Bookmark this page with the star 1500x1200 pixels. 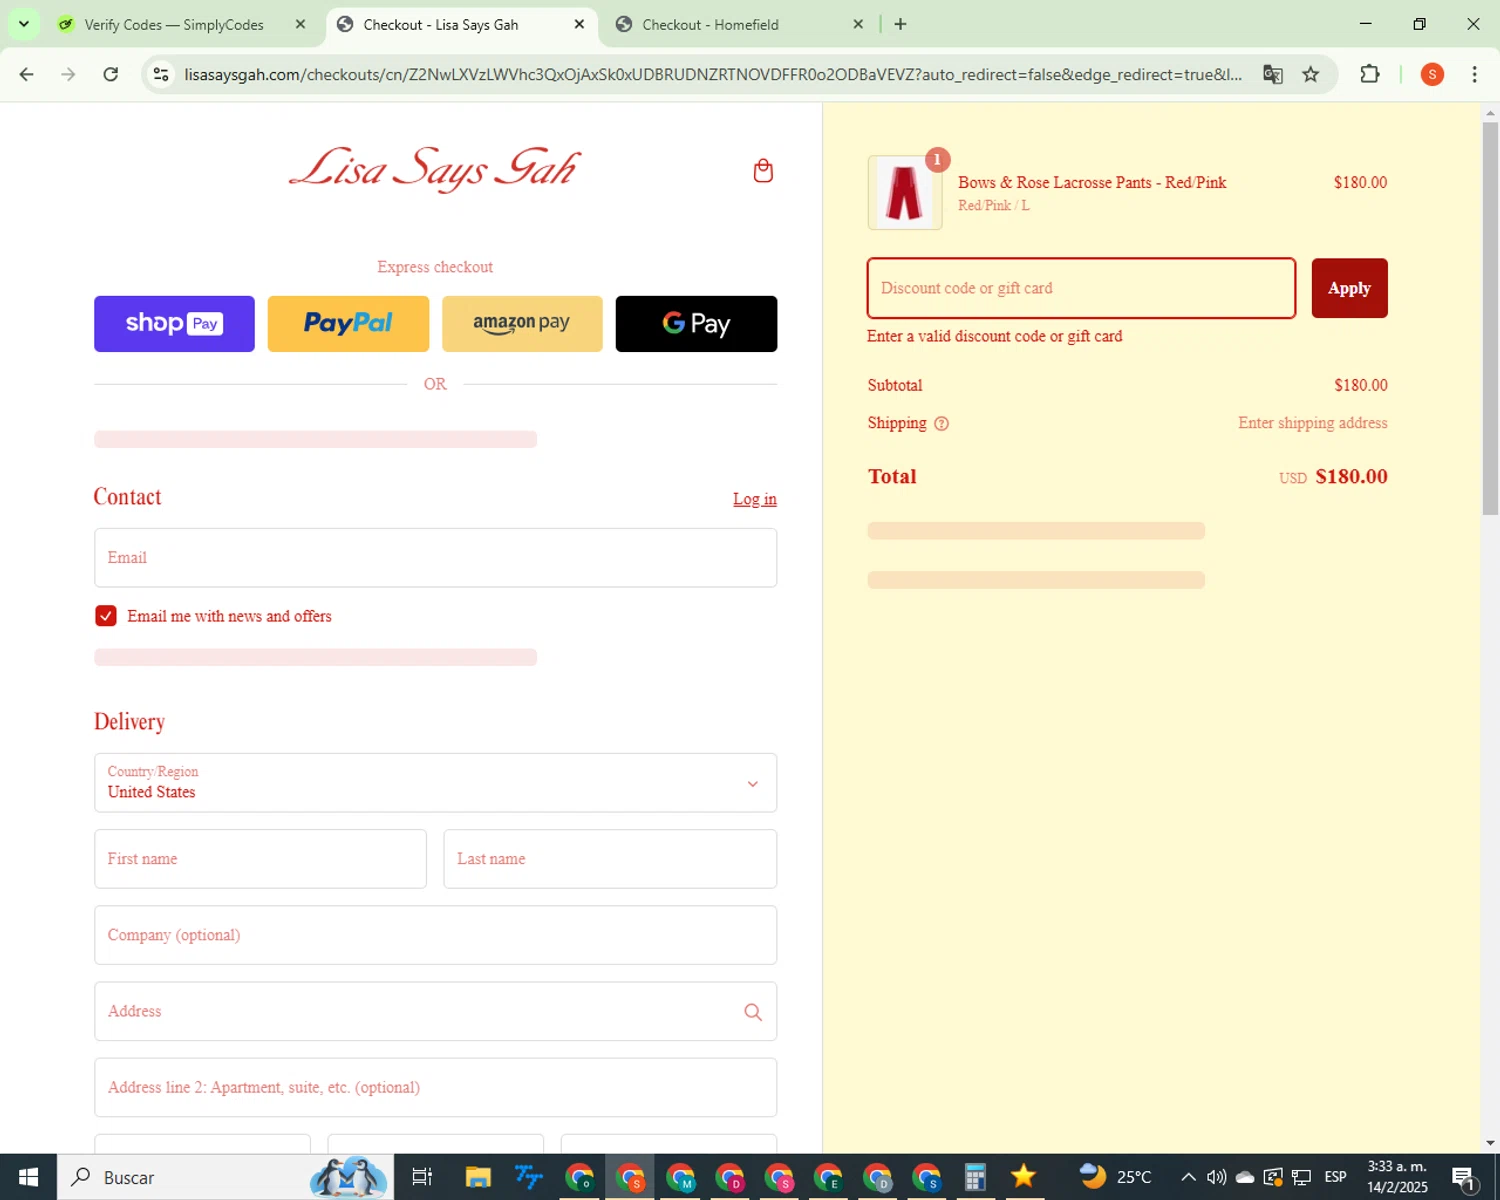pos(1311,74)
